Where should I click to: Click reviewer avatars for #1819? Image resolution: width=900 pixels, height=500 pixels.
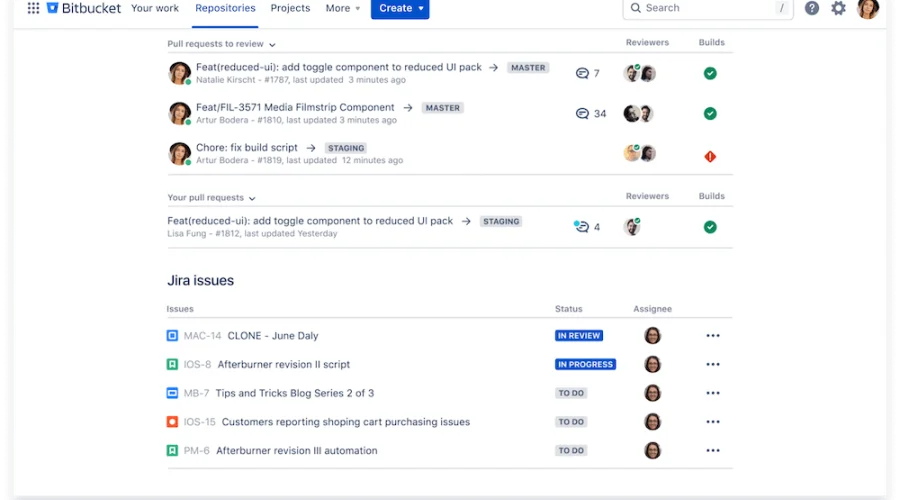pos(640,153)
